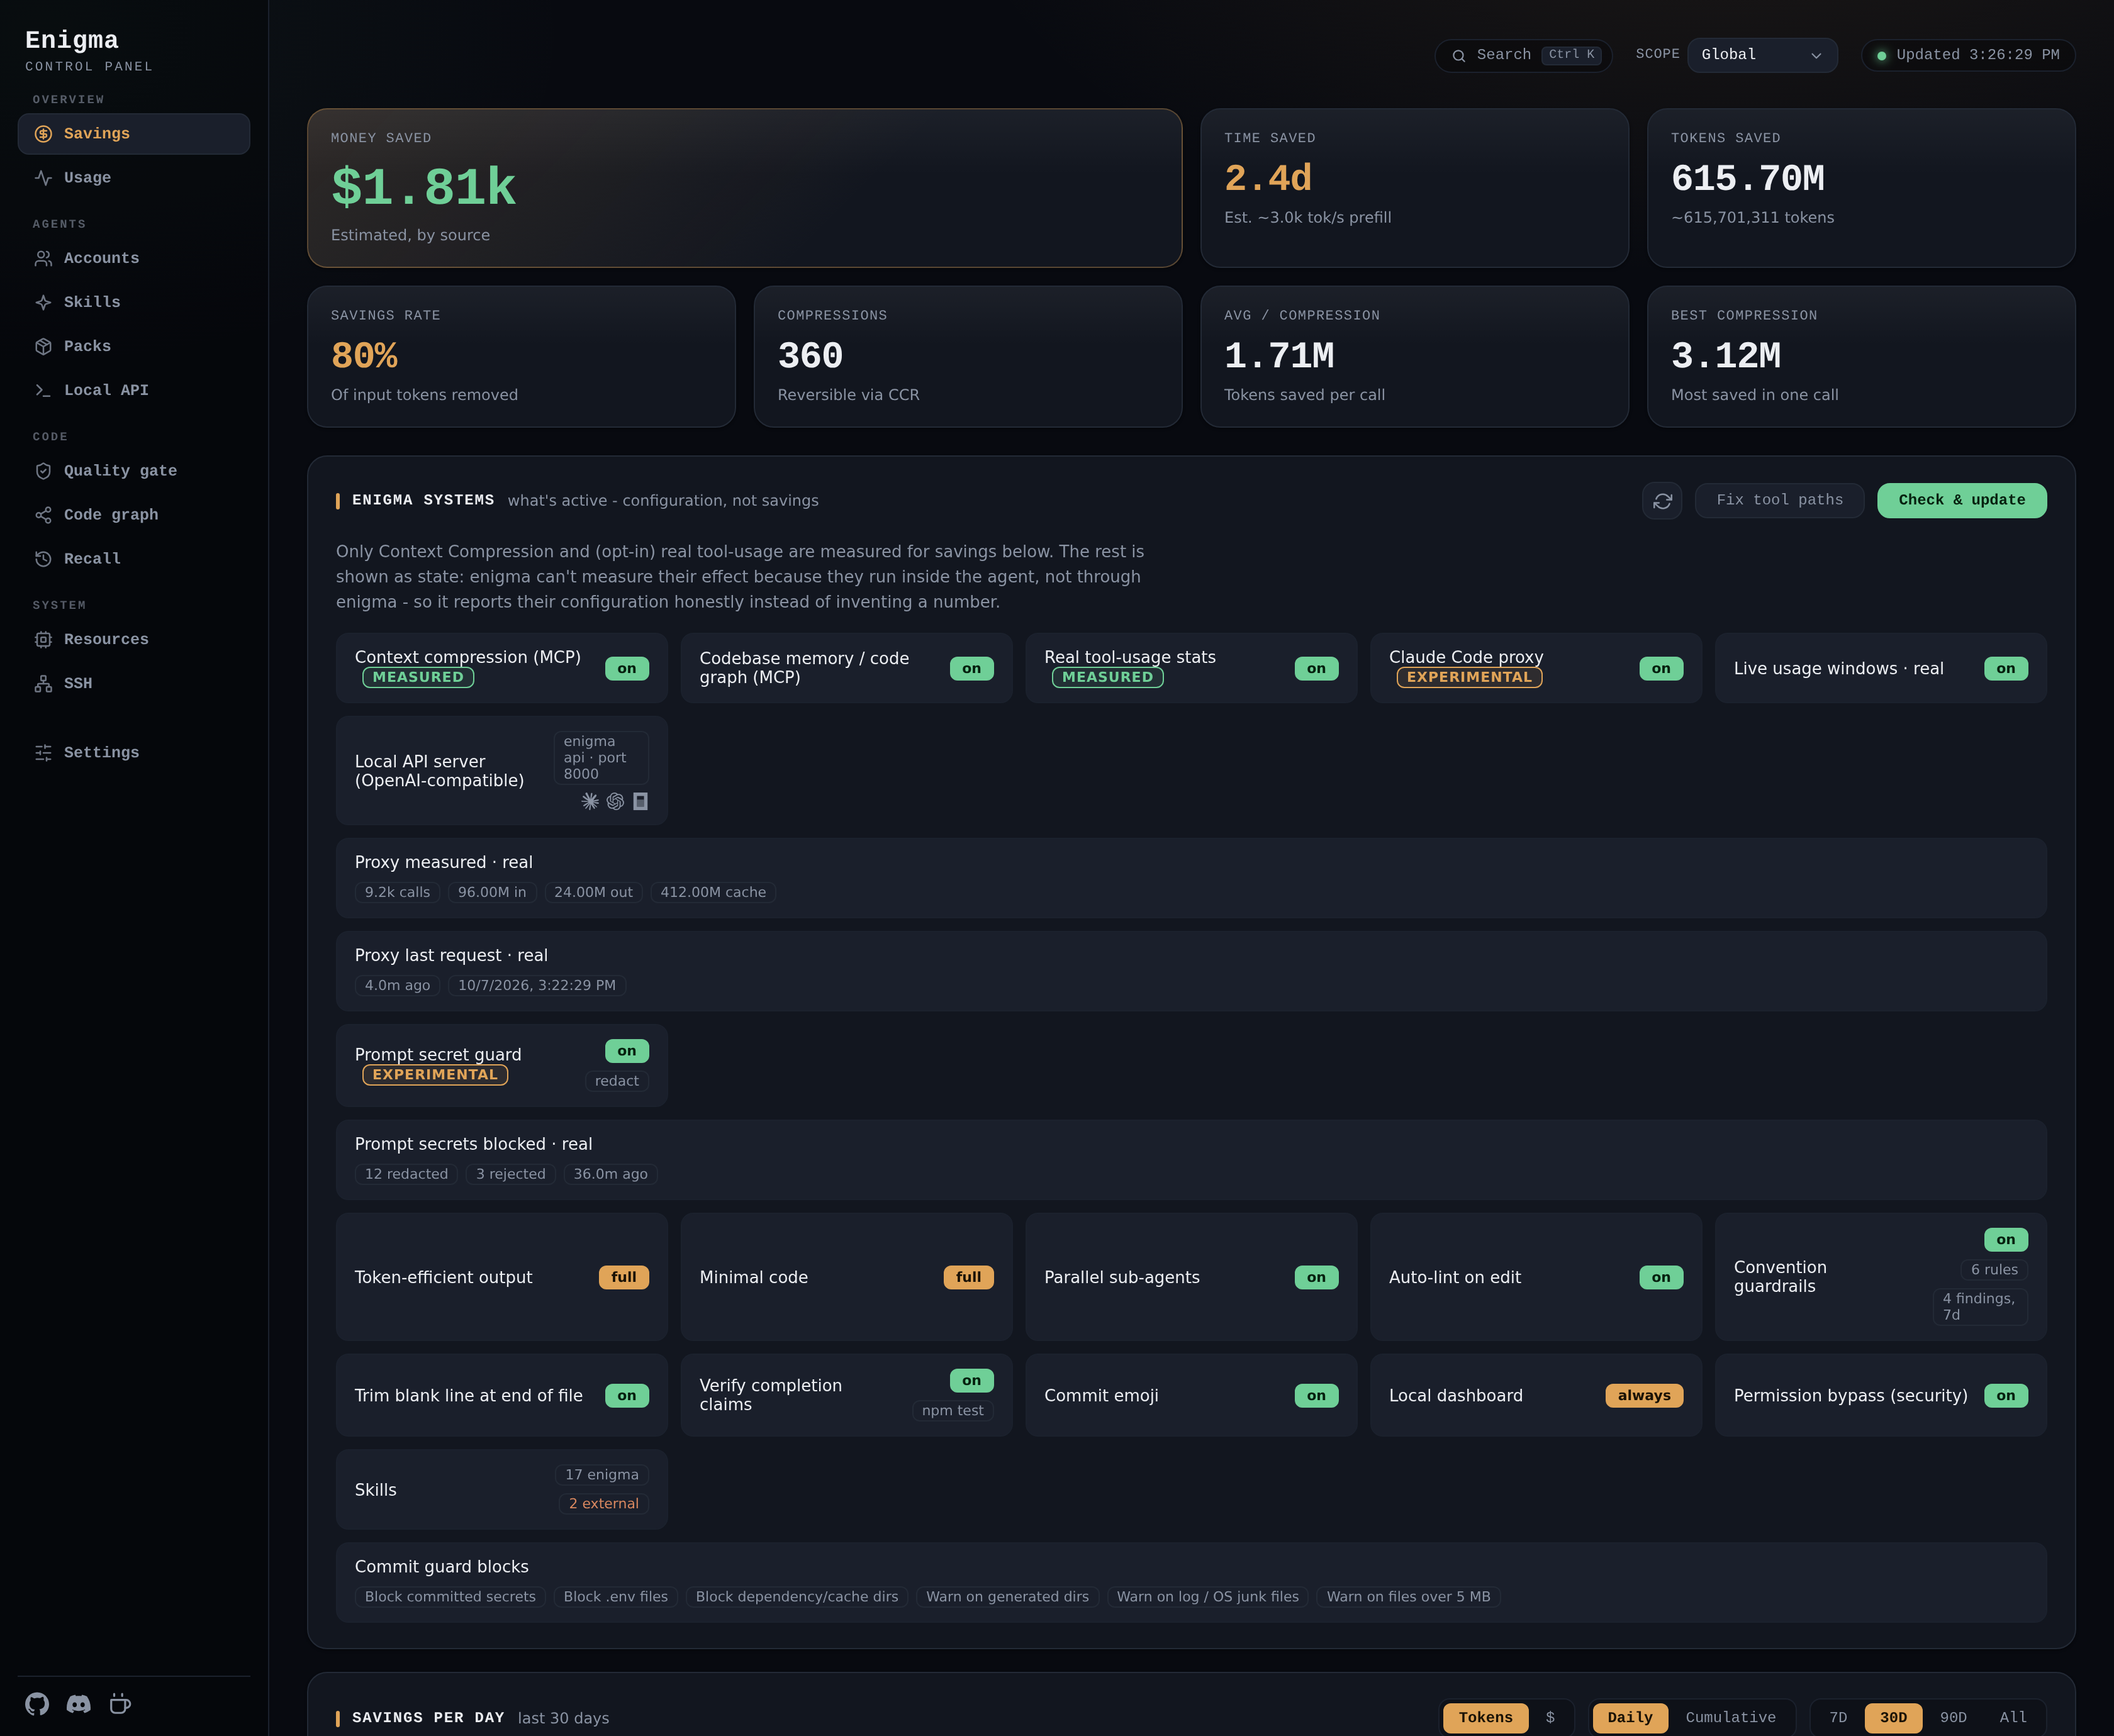Click the Usage activity pulse icon
This screenshot has height=1736, width=2114.
(43, 178)
